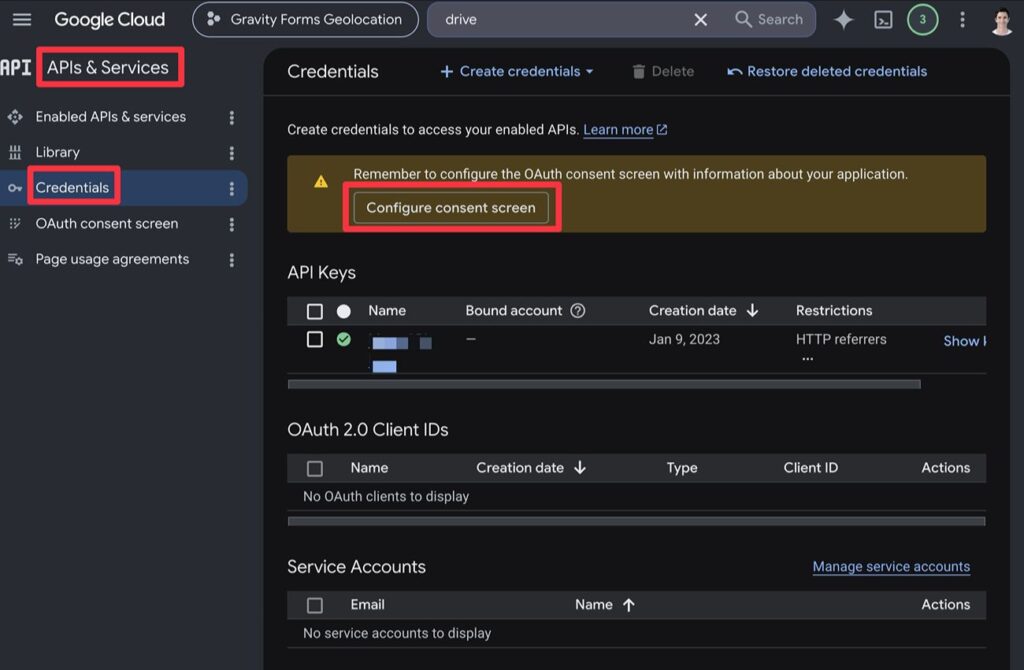The image size is (1024, 670).
Task: Open more options for Page usage agreements
Action: tap(231, 260)
